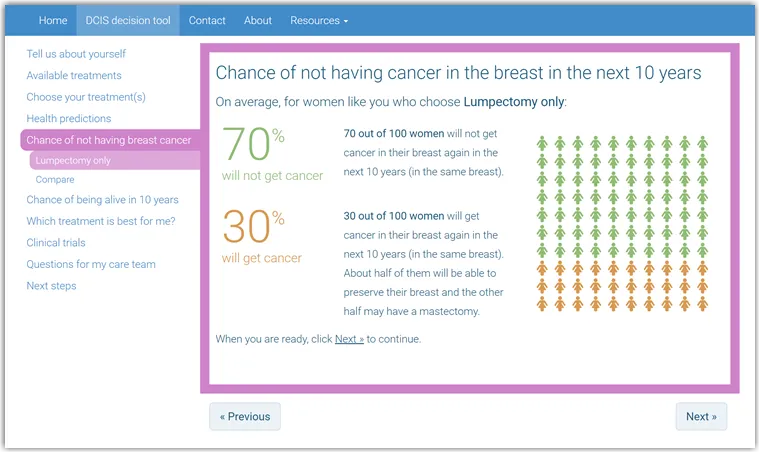Go to Available treatments
The image size is (760, 453).
pyautogui.click(x=74, y=76)
